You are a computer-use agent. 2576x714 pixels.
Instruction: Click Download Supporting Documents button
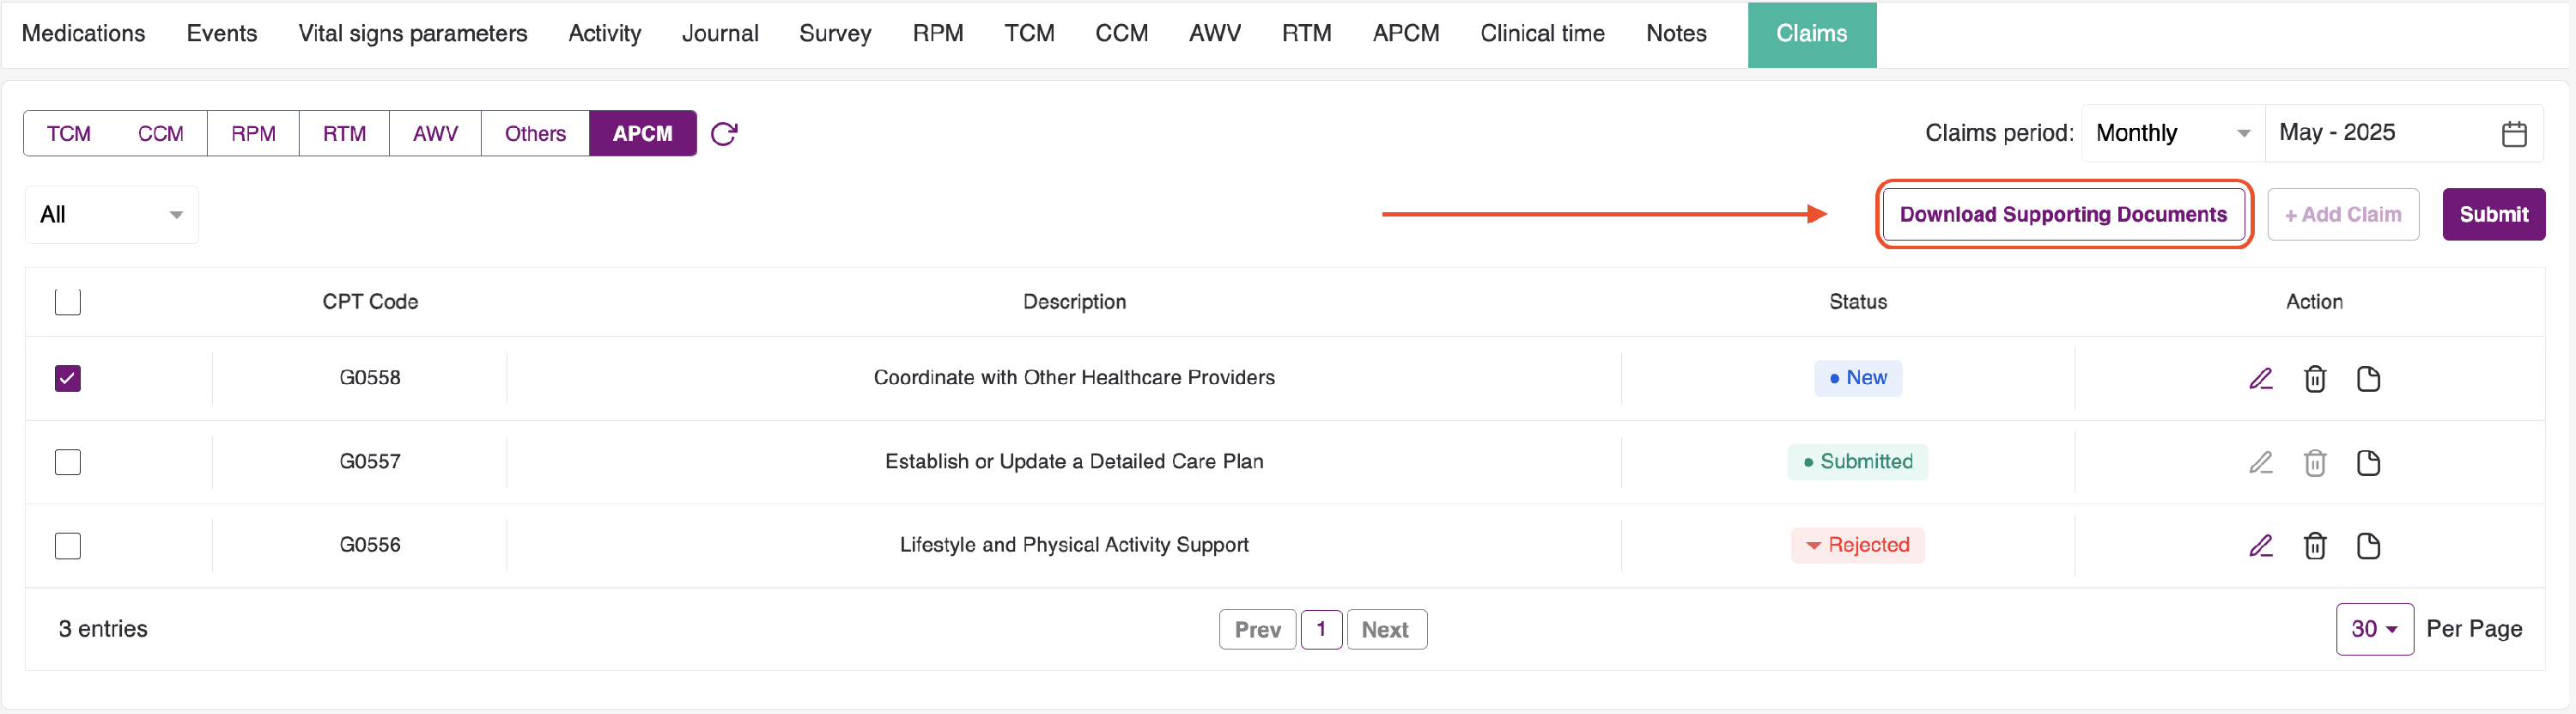tap(2062, 215)
